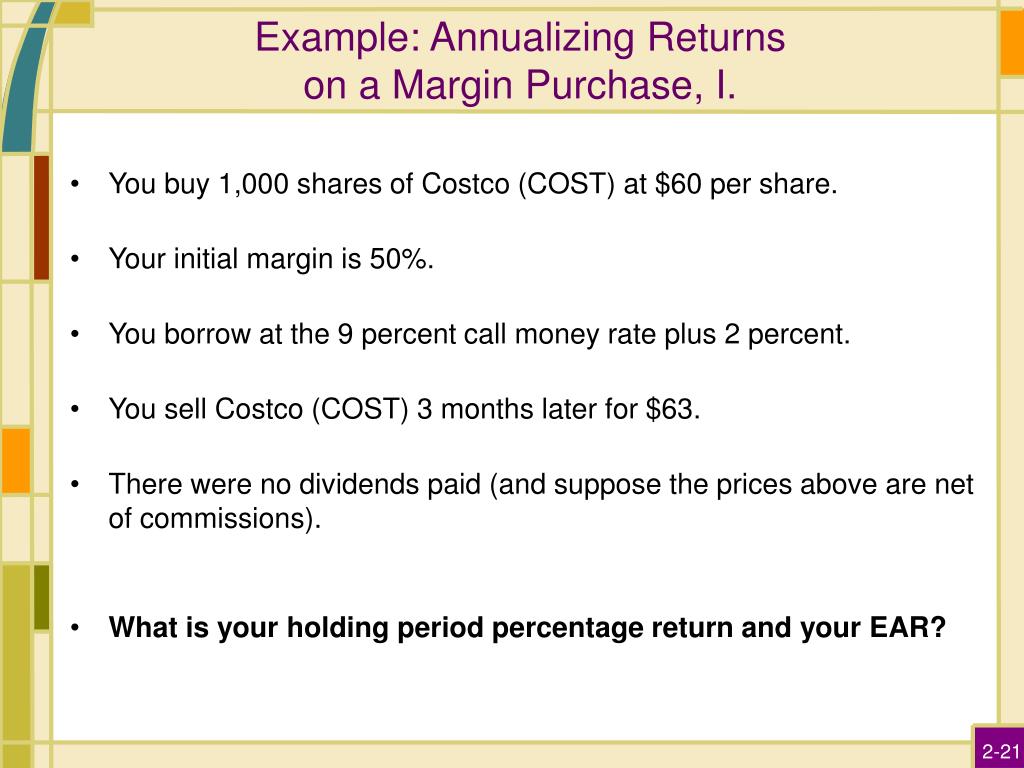Select the "on a Margin Purchase, I." title line

click(520, 87)
